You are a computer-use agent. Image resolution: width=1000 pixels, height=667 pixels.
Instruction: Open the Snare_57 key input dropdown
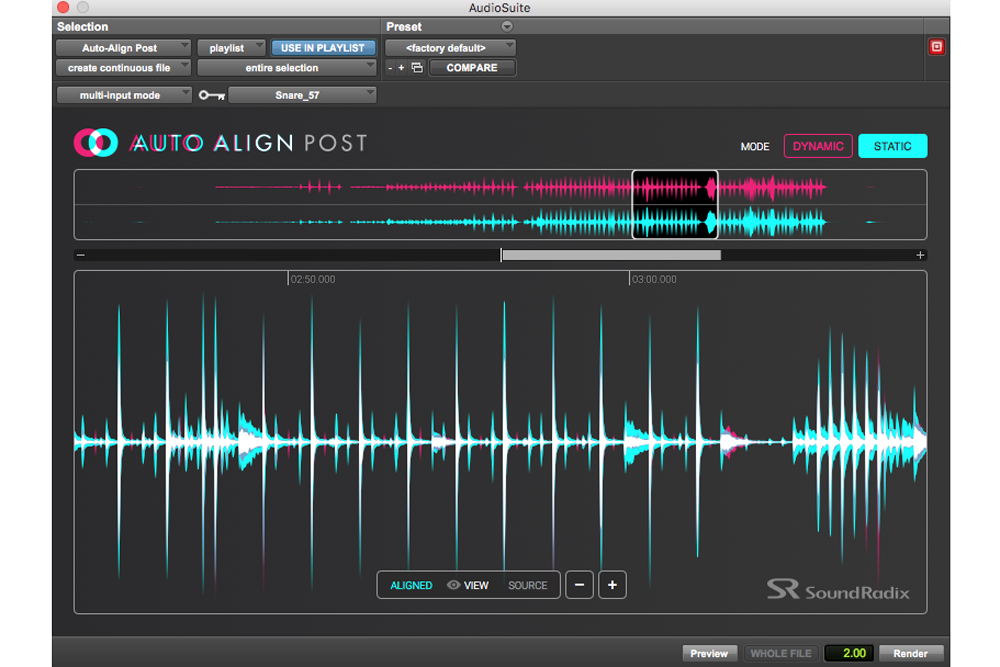click(x=302, y=95)
